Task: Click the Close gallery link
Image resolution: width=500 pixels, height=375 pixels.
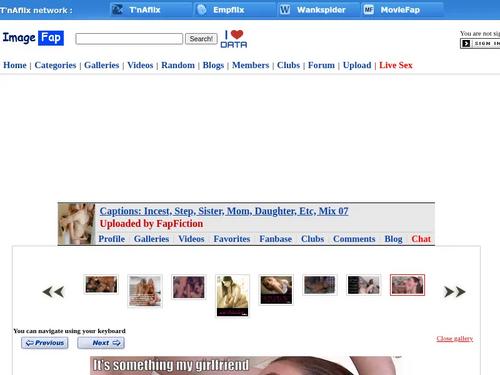Action: 455,339
